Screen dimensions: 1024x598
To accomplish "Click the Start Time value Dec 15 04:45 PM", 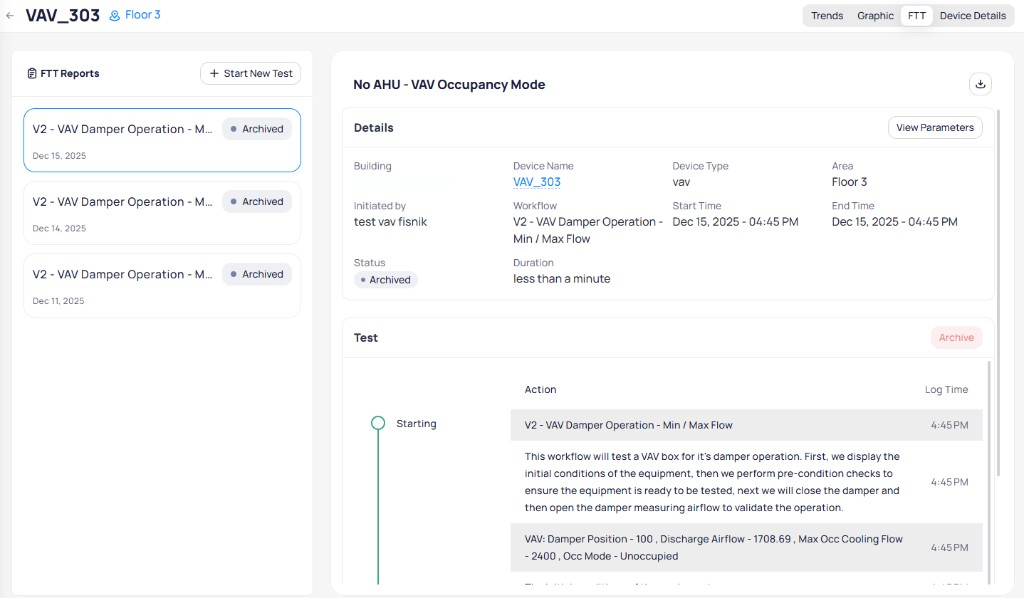I will tap(735, 222).
